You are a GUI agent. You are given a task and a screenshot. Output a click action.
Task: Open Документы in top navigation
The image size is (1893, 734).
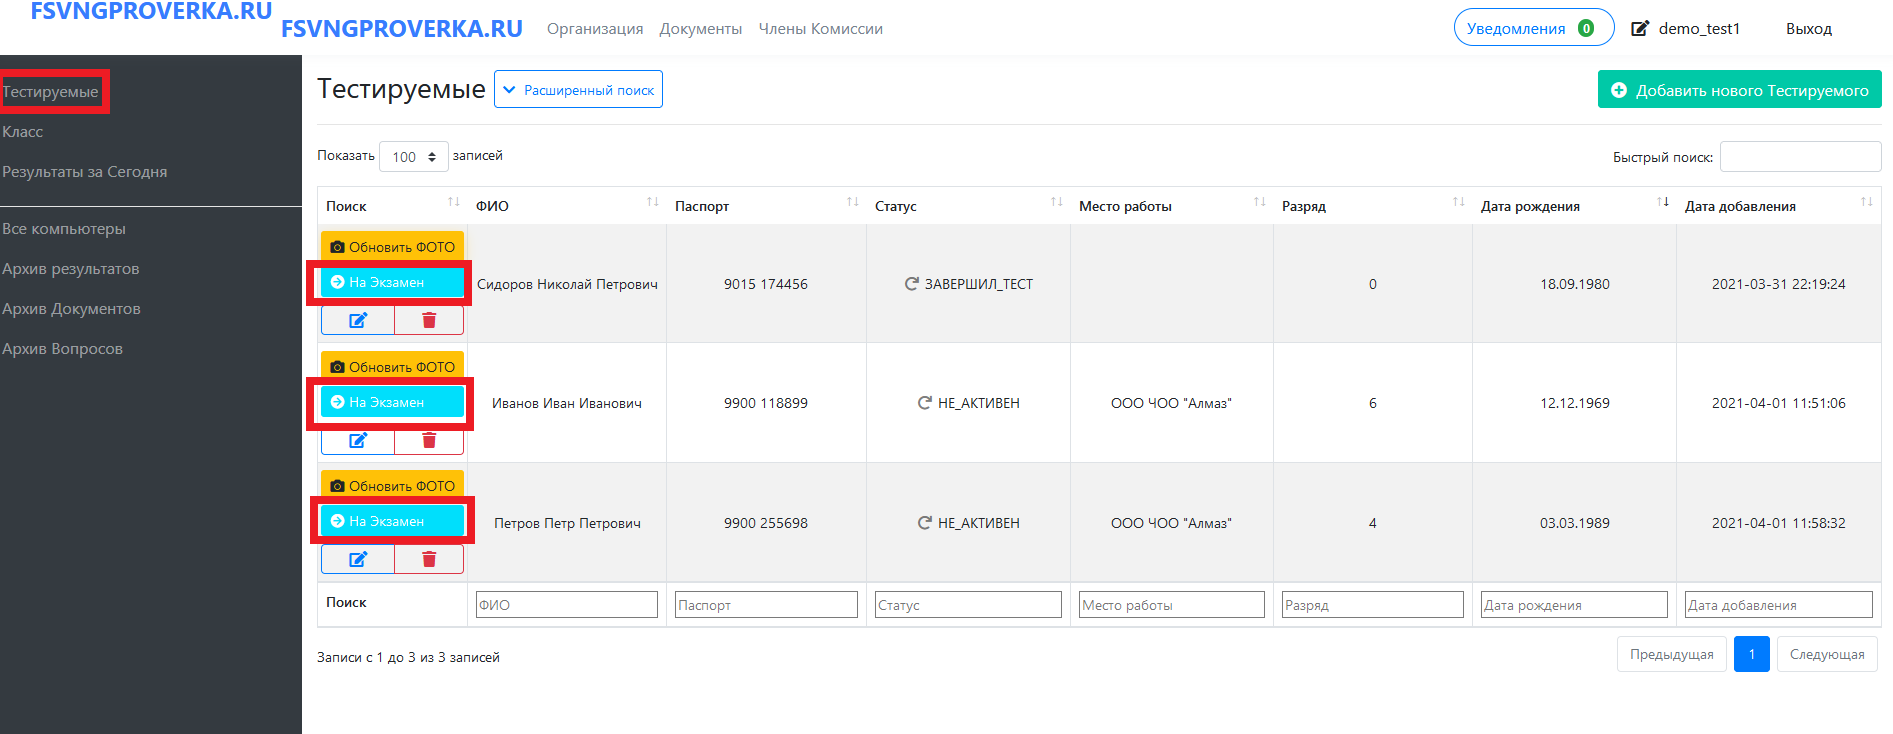[x=700, y=29]
